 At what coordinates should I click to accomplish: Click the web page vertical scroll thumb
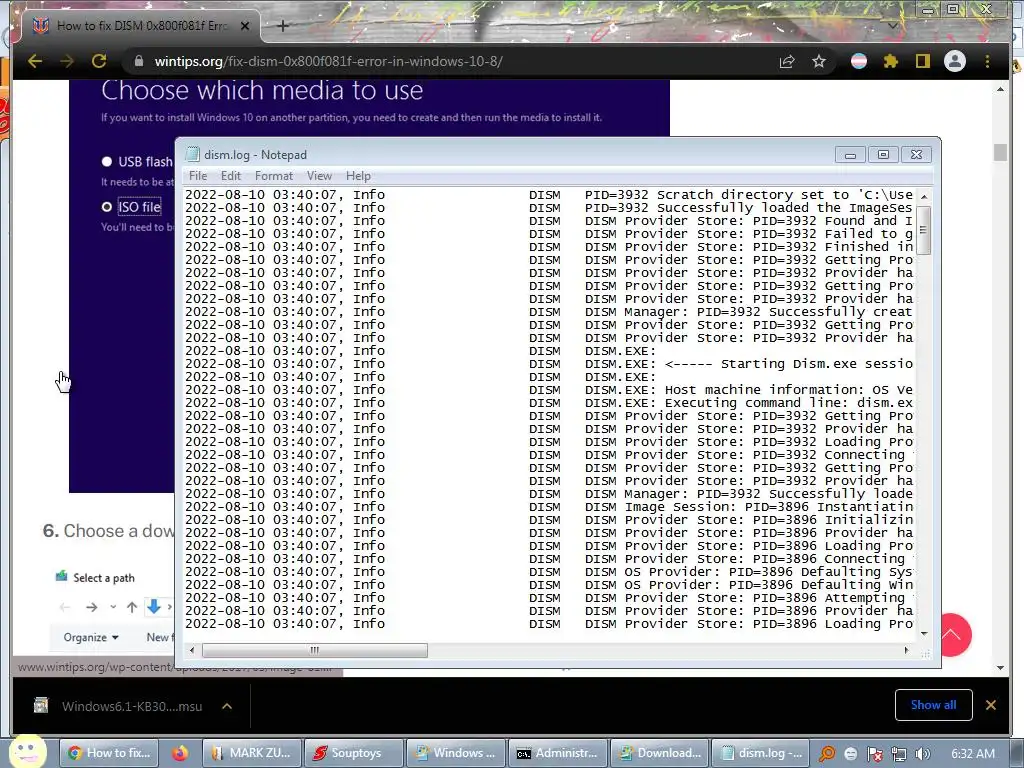click(x=1000, y=152)
